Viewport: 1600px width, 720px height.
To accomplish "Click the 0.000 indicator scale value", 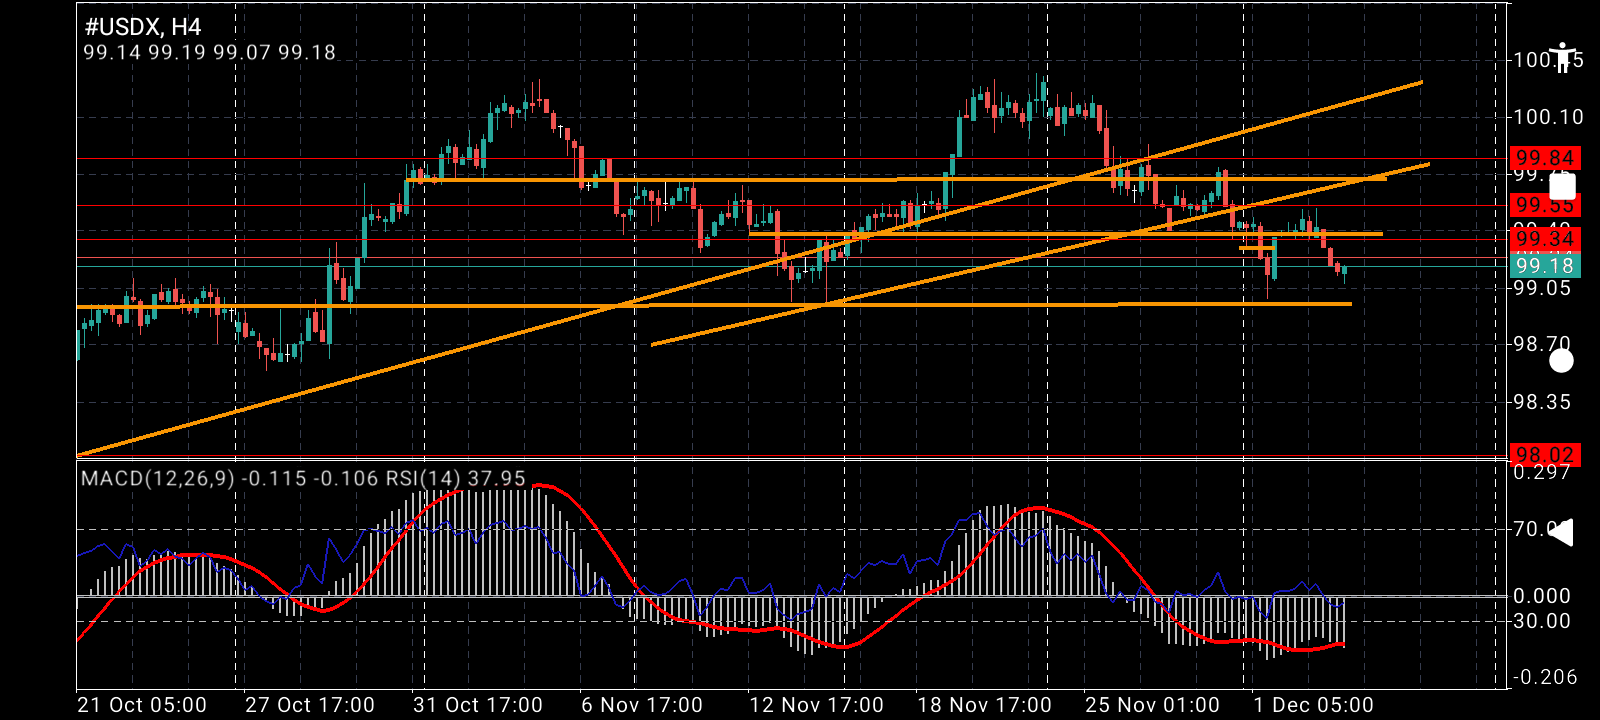I will (x=1542, y=596).
